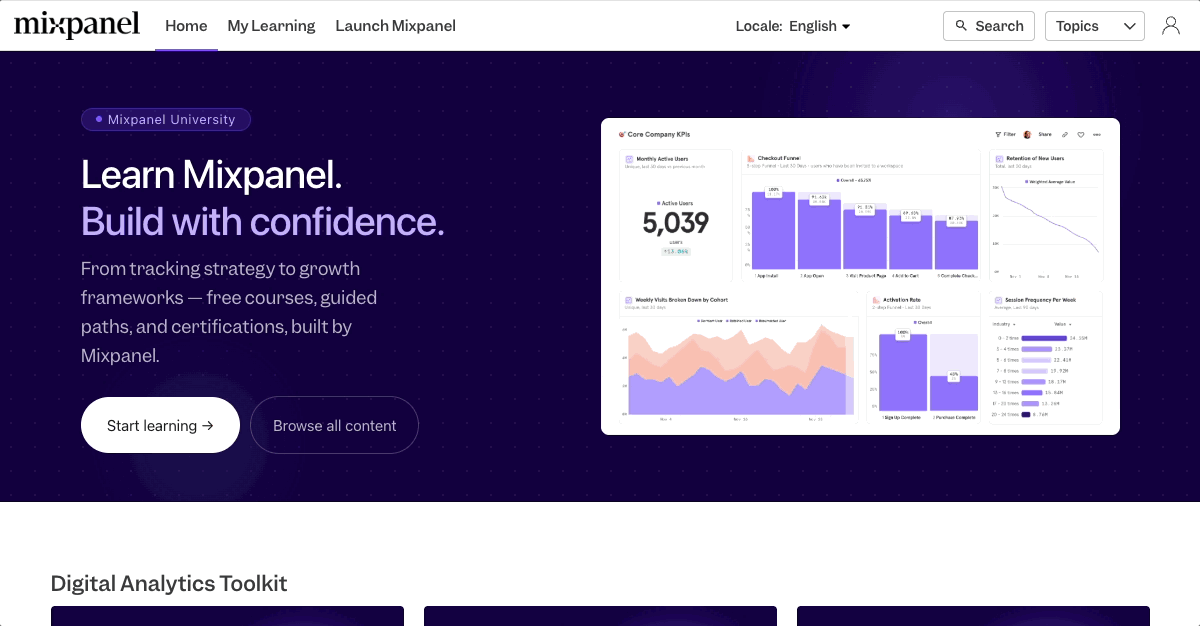The width and height of the screenshot is (1200, 626).
Task: Click the 'Core Company KPIs' dashboard title
Action: click(659, 134)
